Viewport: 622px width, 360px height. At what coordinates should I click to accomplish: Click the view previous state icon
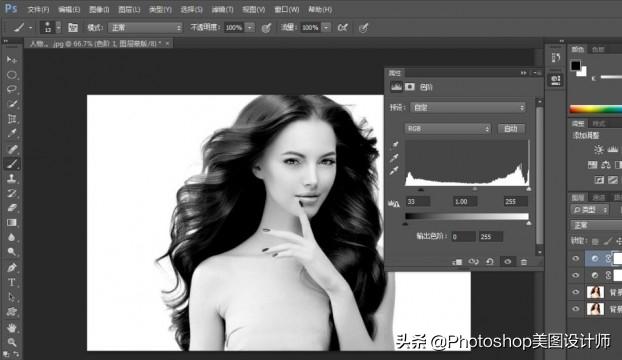[x=473, y=262]
